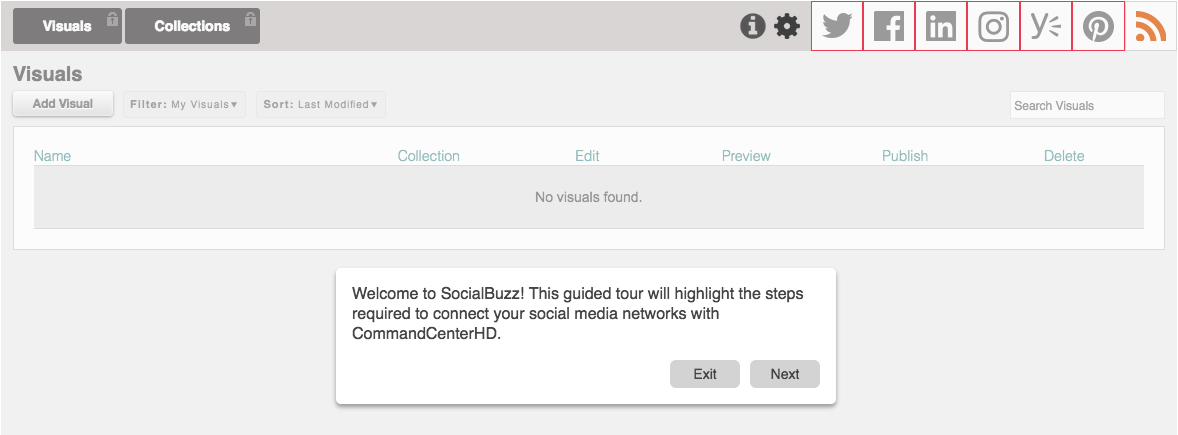The height and width of the screenshot is (435, 1178).
Task: Expand the Filter: My Visuals dropdown
Action: pos(184,104)
